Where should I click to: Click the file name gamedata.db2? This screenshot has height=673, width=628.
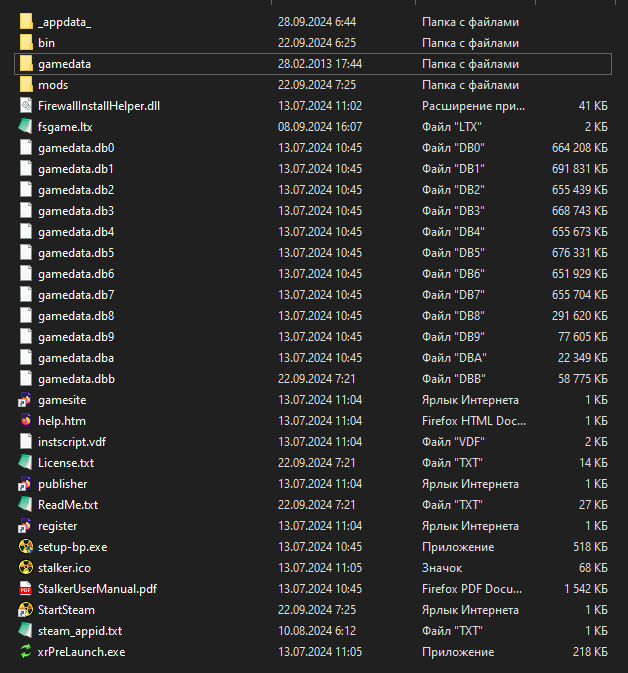point(76,190)
